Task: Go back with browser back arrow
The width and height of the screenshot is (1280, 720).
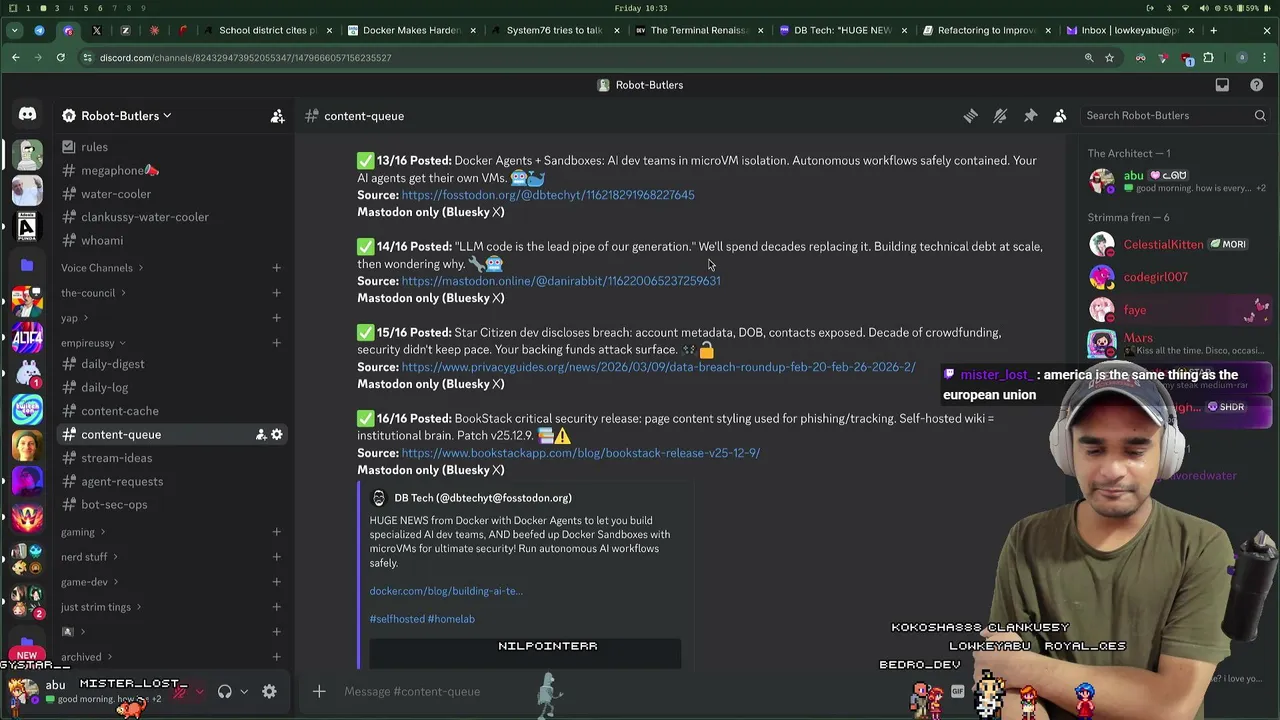Action: [x=16, y=58]
